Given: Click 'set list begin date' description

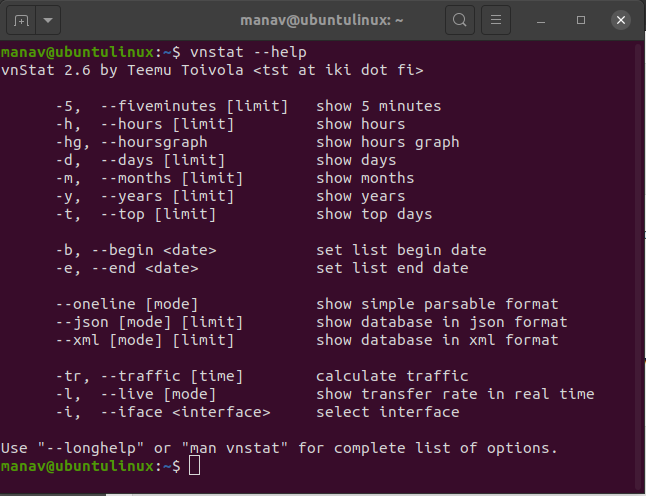Looking at the screenshot, I should [401, 250].
